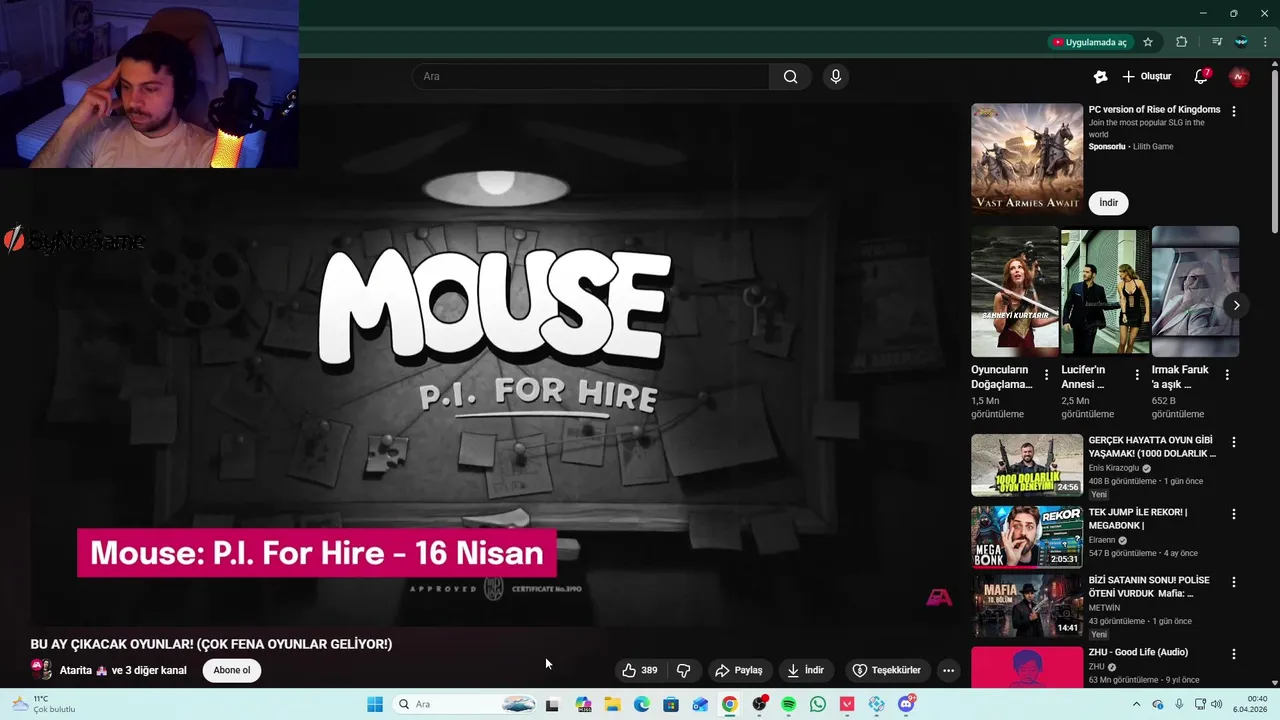Focus the Windows taskbar Ara search box
The image size is (1280, 720).
[x=466, y=704]
